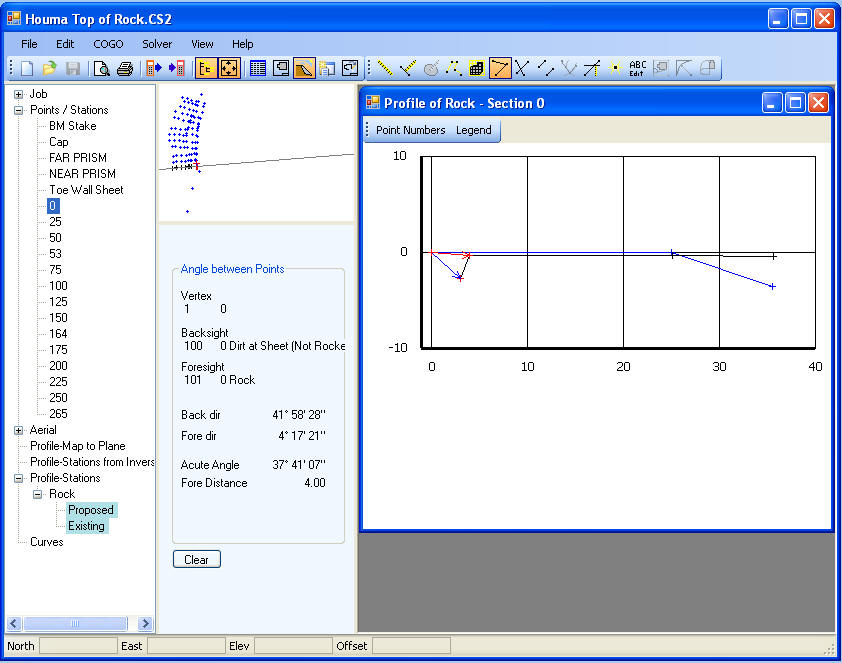Image resolution: width=842 pixels, height=663 pixels.
Task: Click the Clear button
Action: pos(197,559)
